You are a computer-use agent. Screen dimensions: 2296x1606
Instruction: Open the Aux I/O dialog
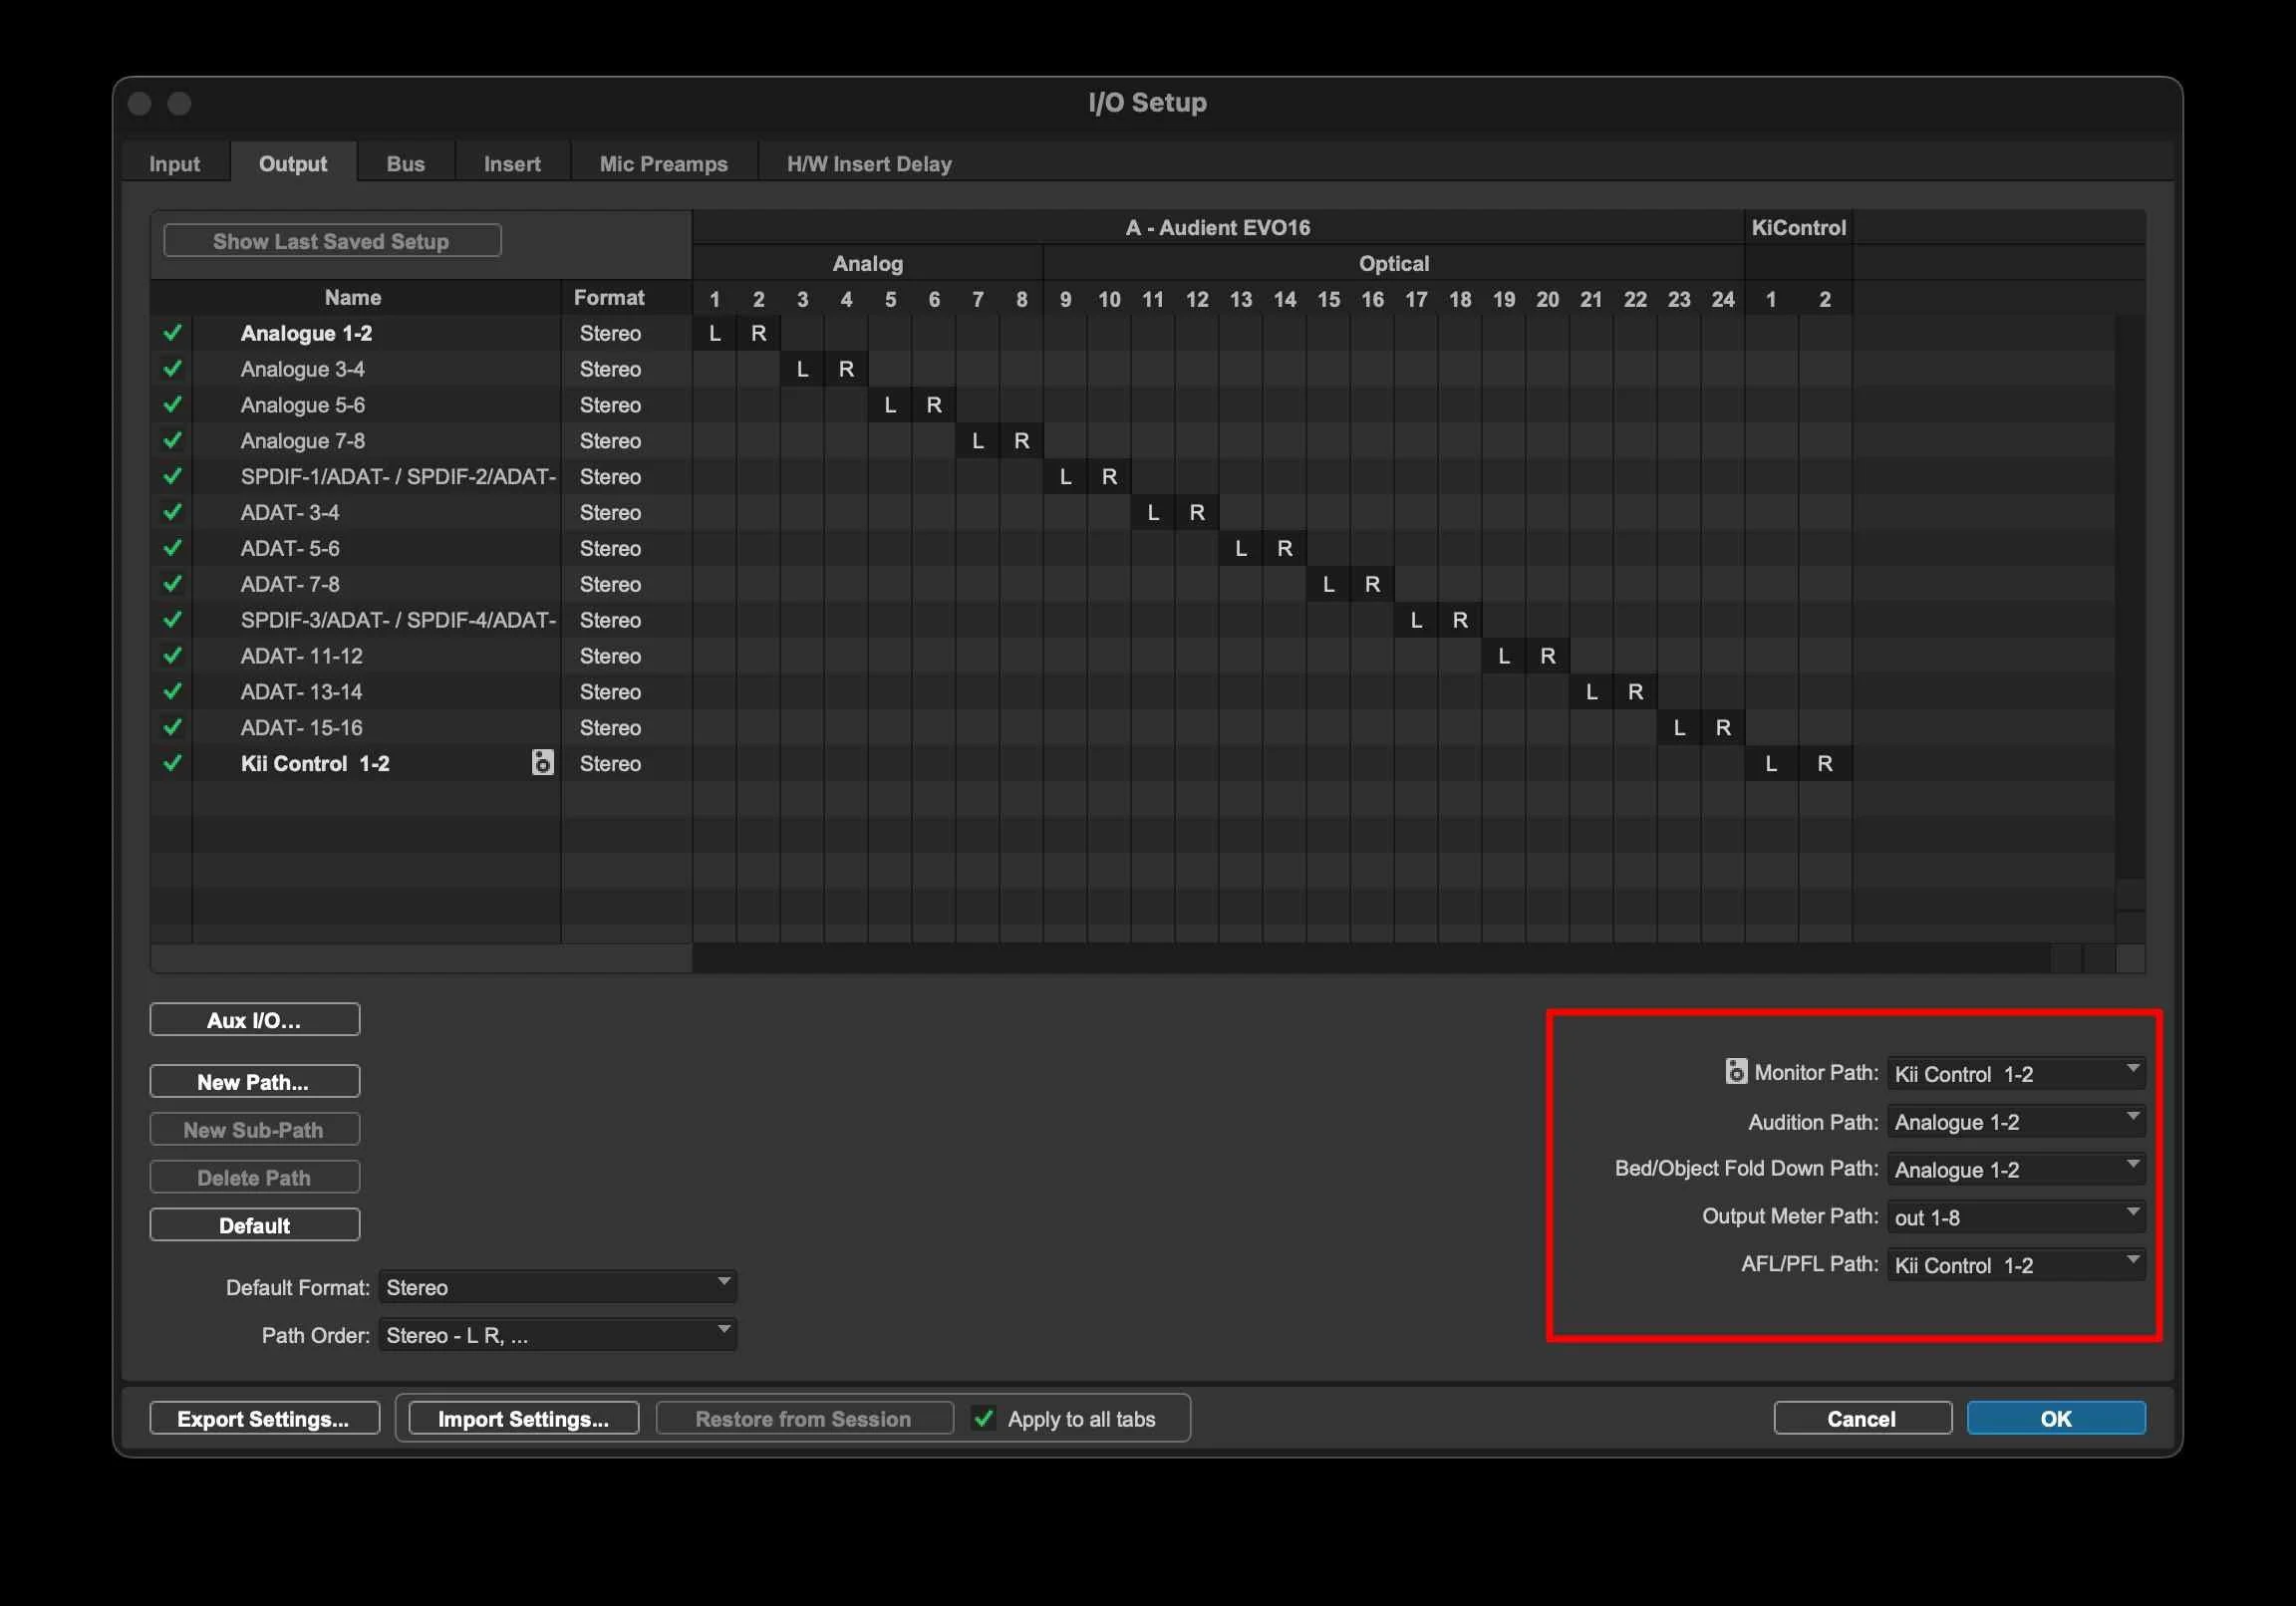tap(254, 1019)
